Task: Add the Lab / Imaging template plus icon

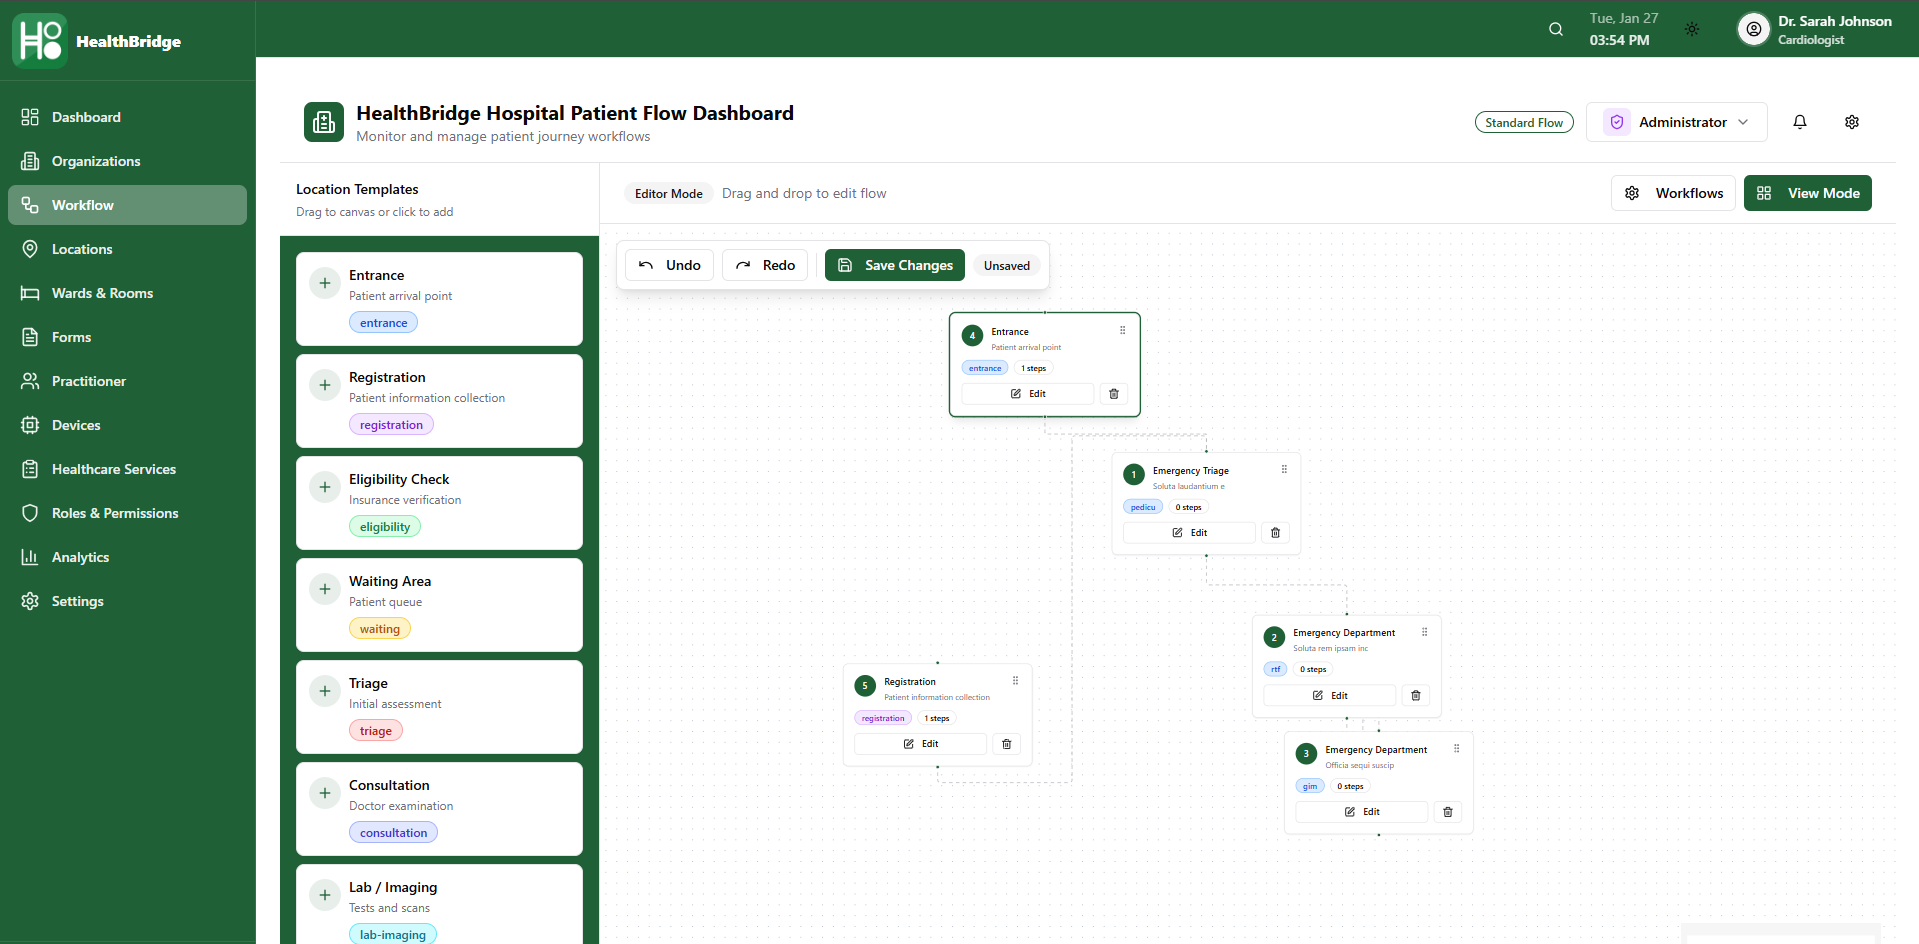Action: click(325, 895)
